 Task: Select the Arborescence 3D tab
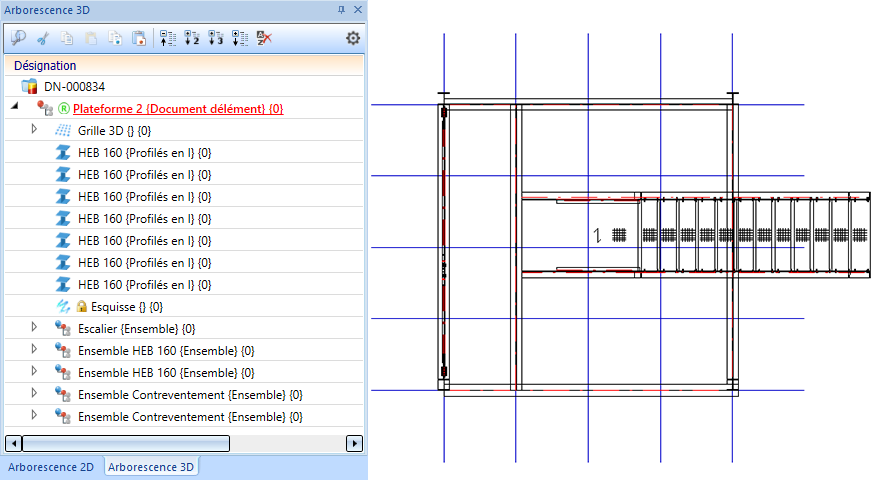tap(151, 467)
